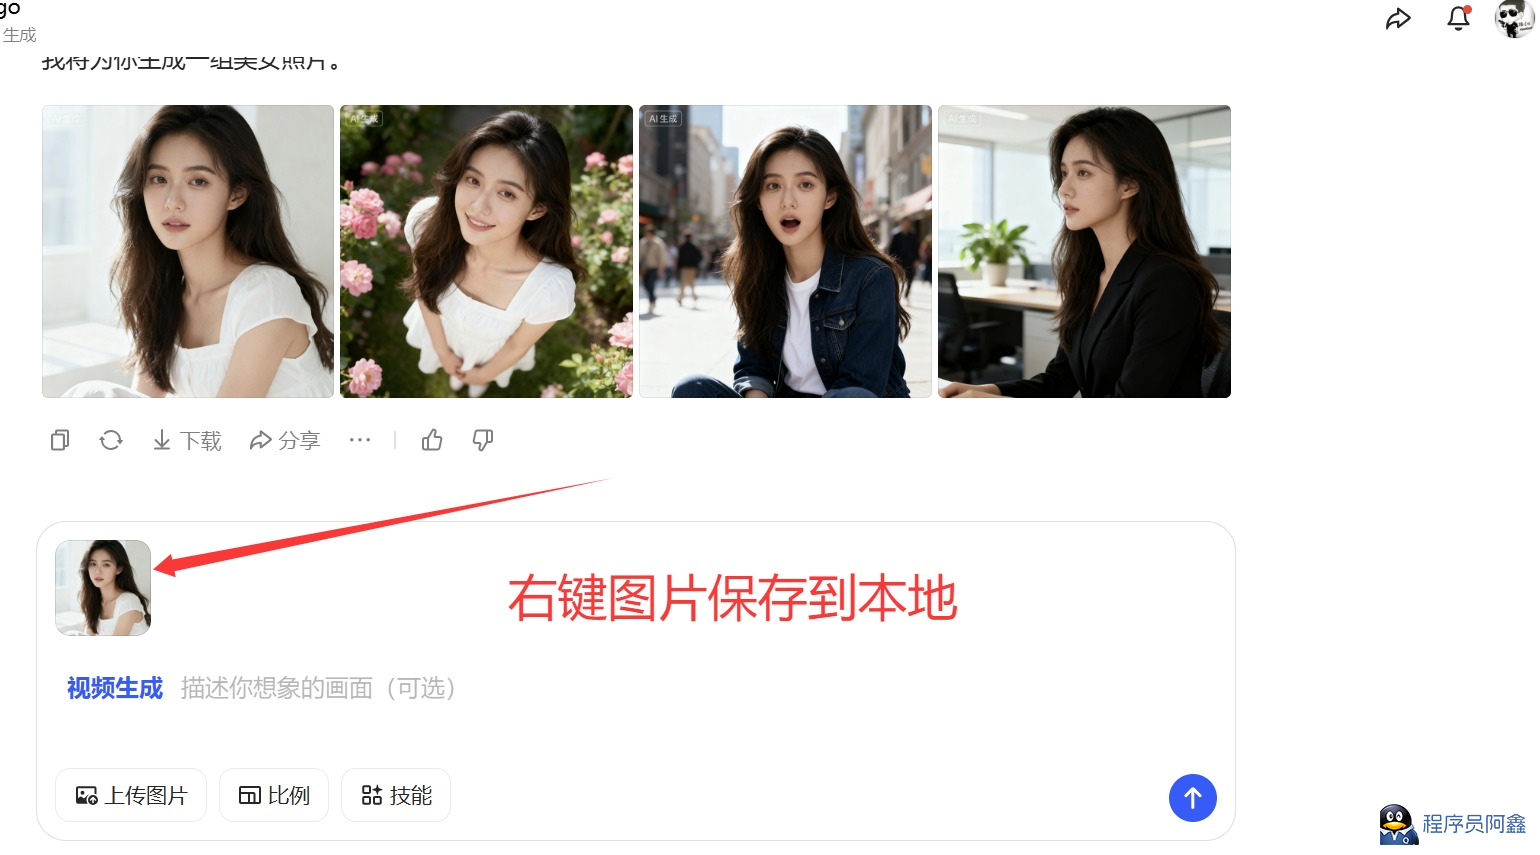1540x855 pixels.
Task: Open the generated office portrait in black blazer
Action: (1084, 251)
